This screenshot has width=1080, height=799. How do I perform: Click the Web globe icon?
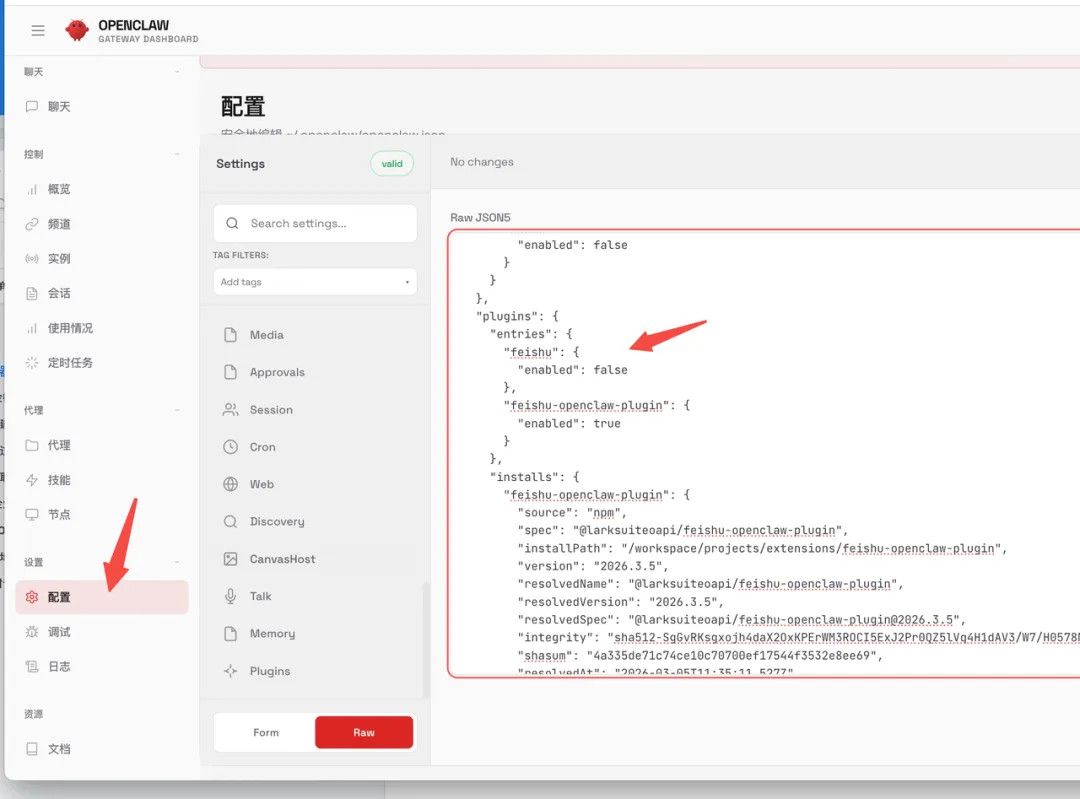(231, 484)
